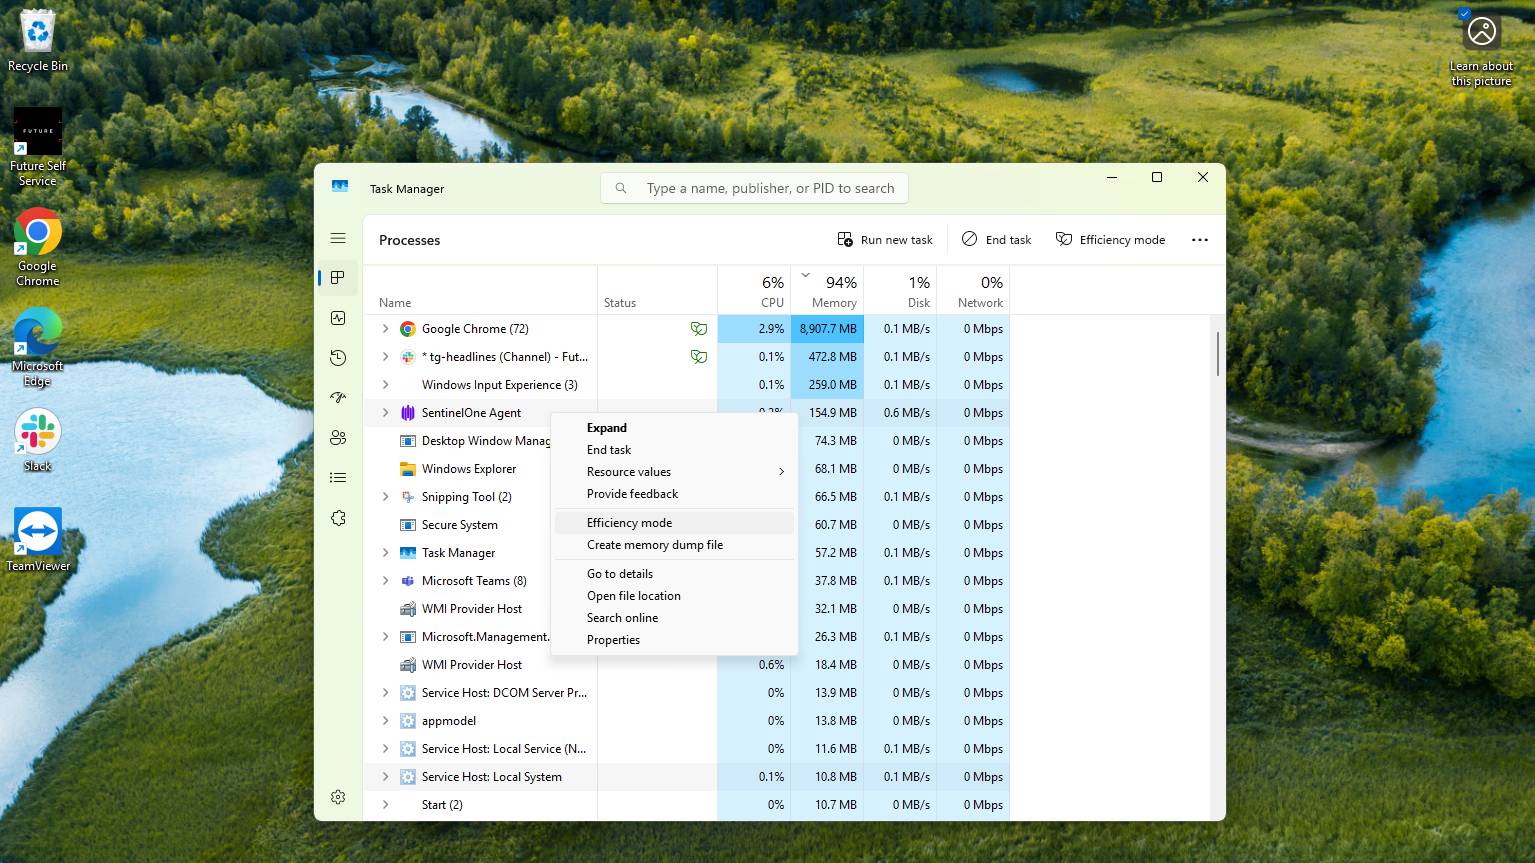Expand the Google Chrome (72) process group

click(x=385, y=328)
